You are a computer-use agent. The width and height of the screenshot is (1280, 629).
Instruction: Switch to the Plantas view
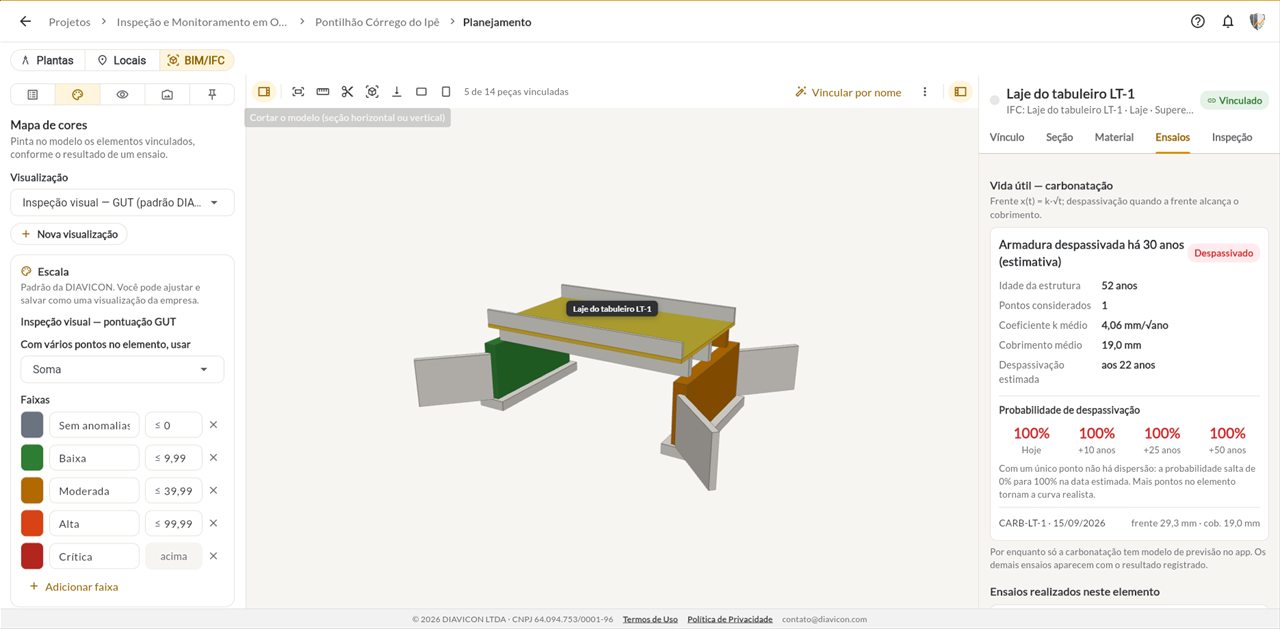[x=47, y=60]
